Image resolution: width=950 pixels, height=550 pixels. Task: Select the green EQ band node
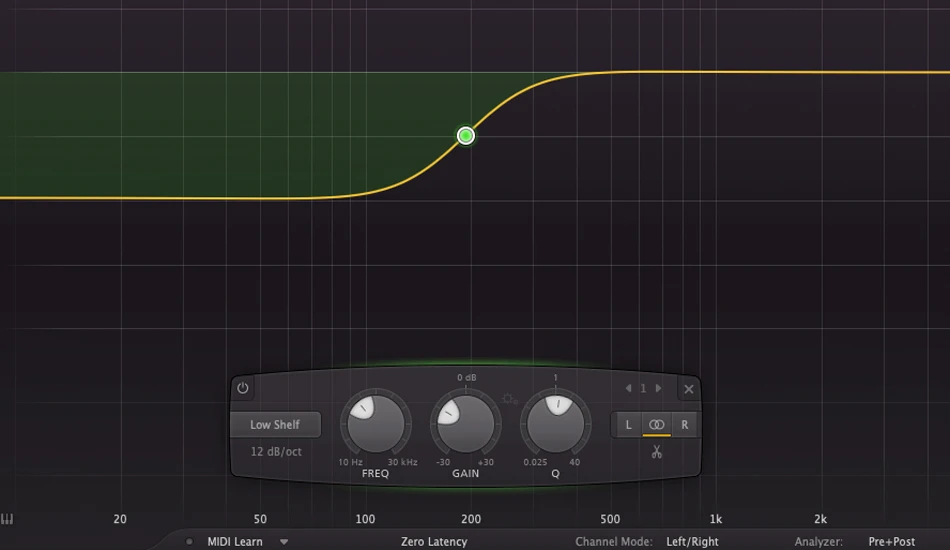466,136
